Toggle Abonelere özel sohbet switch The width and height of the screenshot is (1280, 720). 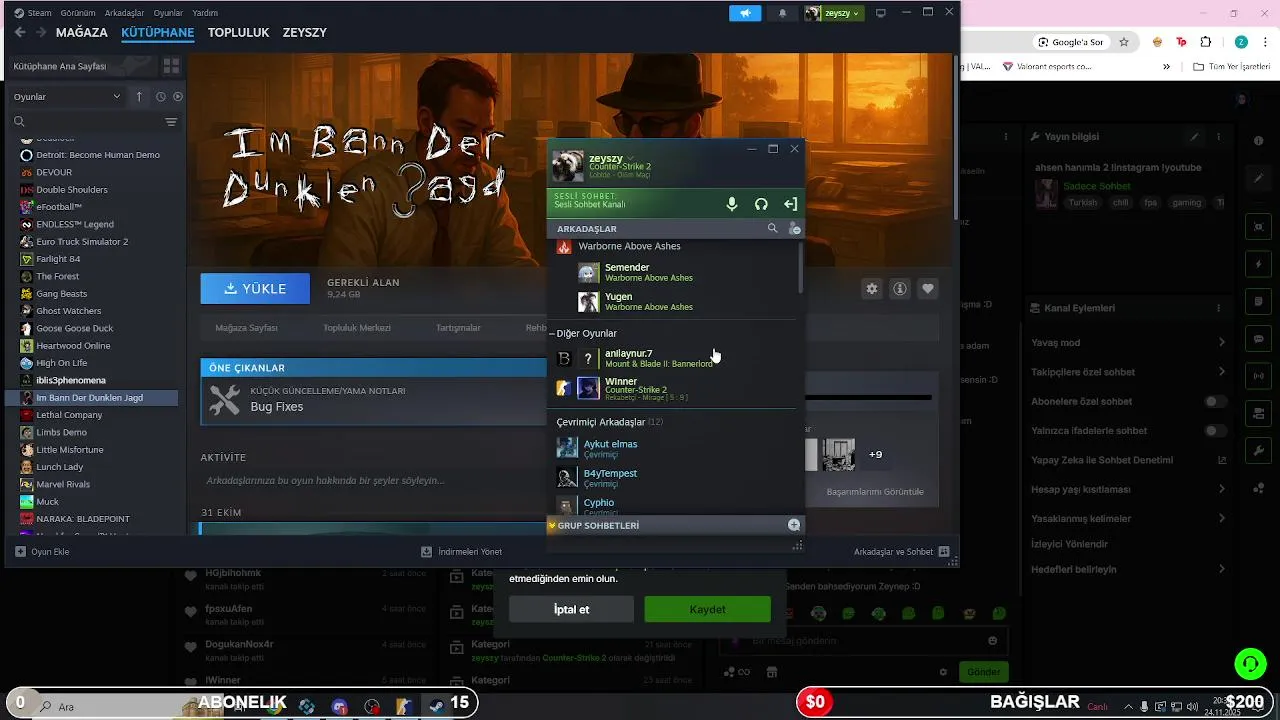(1216, 401)
